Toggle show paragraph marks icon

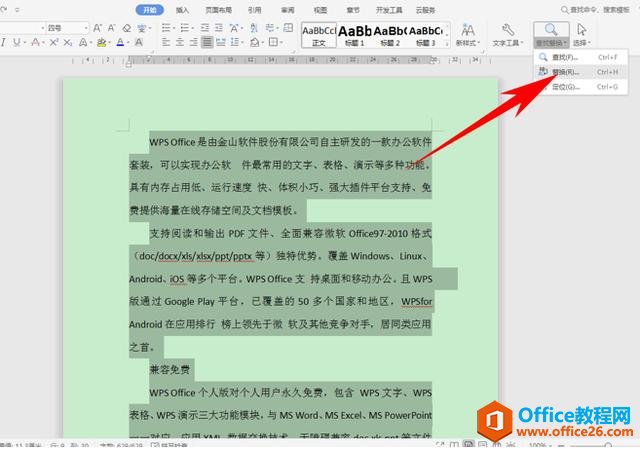[x=269, y=28]
